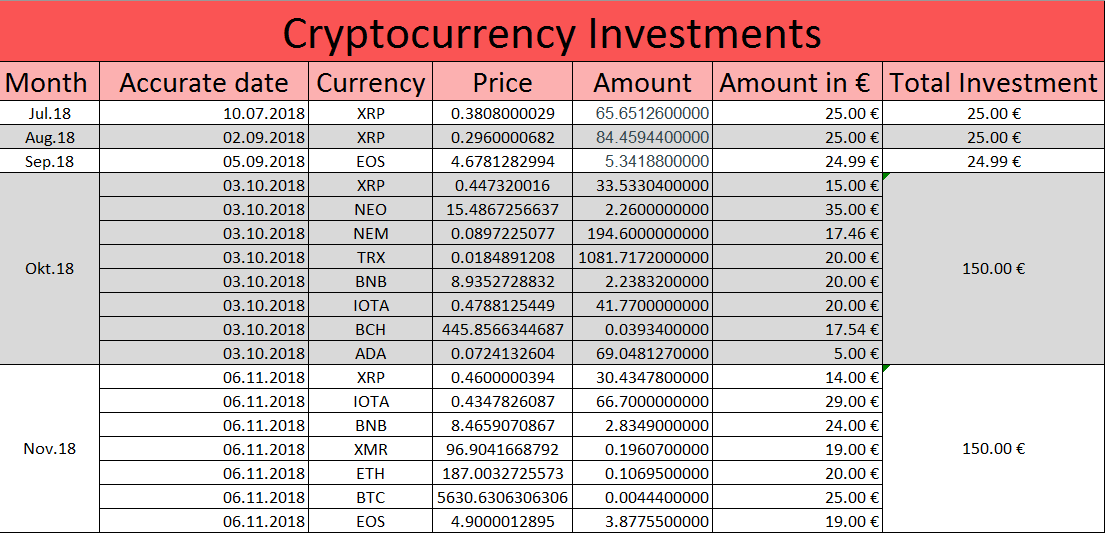The image size is (1105, 533).
Task: Select the Price header cell
Action: (x=502, y=82)
